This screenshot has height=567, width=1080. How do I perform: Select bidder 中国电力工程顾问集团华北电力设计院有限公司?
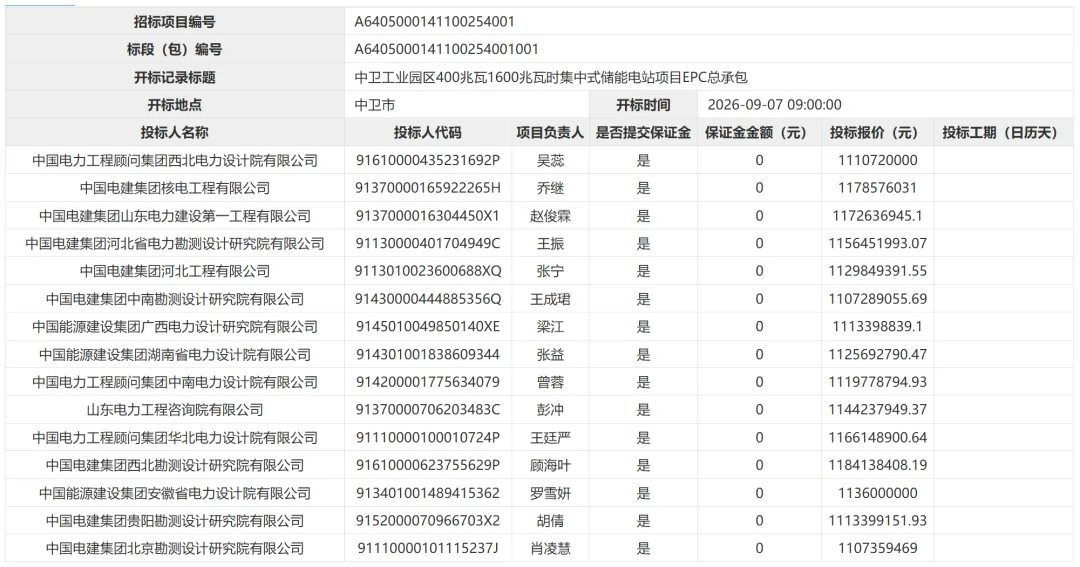pyautogui.click(x=175, y=437)
